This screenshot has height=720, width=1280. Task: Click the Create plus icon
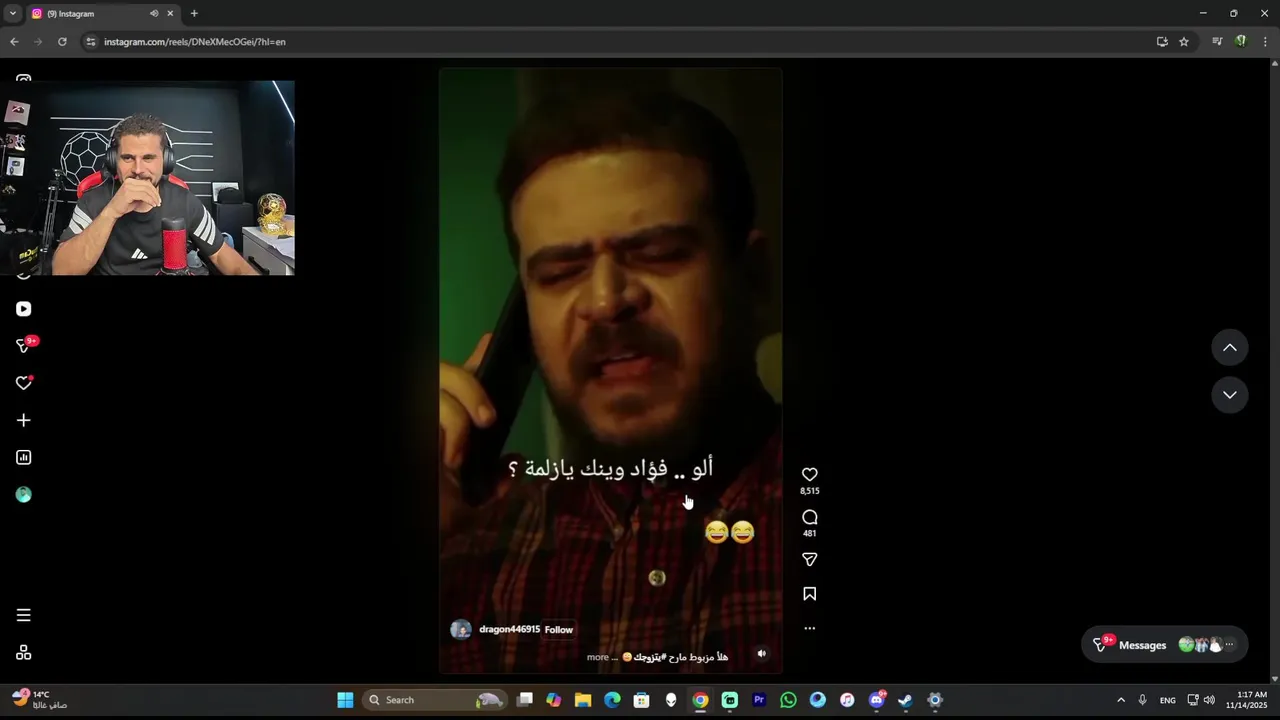(24, 420)
